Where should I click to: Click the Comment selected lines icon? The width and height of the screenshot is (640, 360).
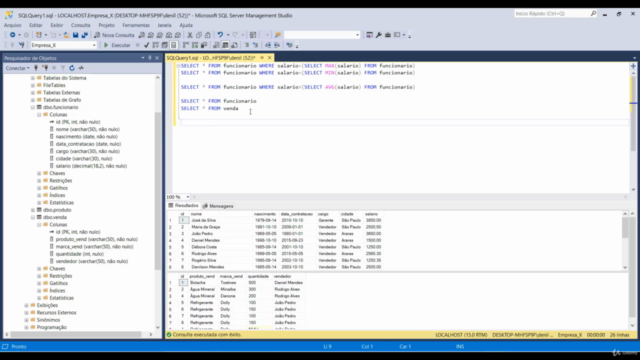point(247,45)
